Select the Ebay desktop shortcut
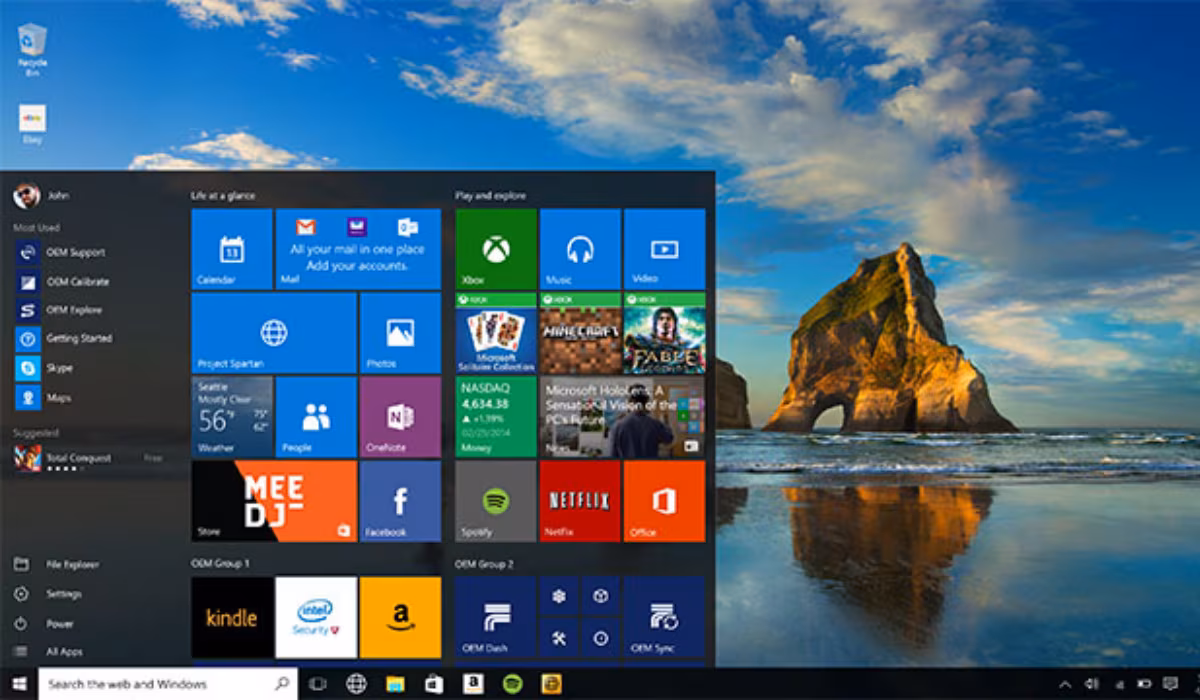1200x700 pixels. click(32, 126)
